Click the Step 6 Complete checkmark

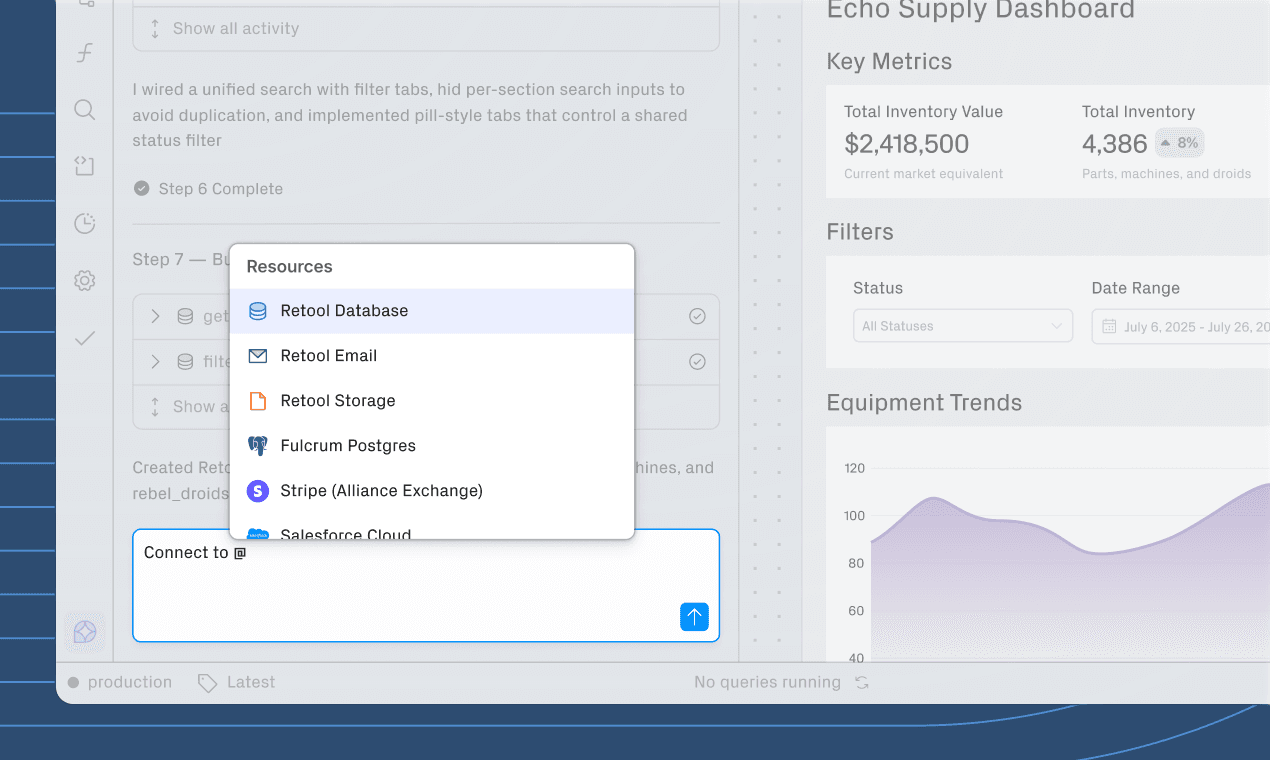pyautogui.click(x=141, y=188)
